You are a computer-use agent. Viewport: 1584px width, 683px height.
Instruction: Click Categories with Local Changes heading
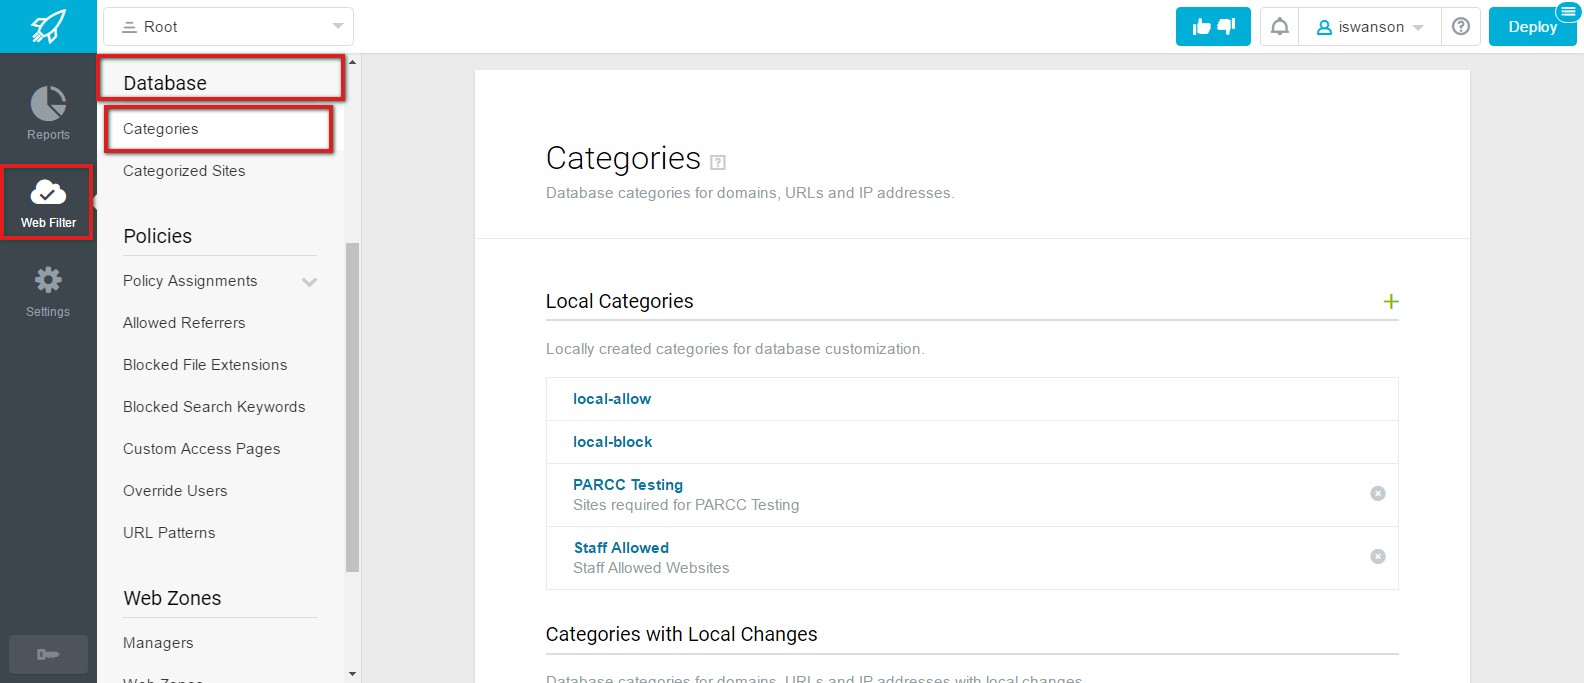click(681, 634)
